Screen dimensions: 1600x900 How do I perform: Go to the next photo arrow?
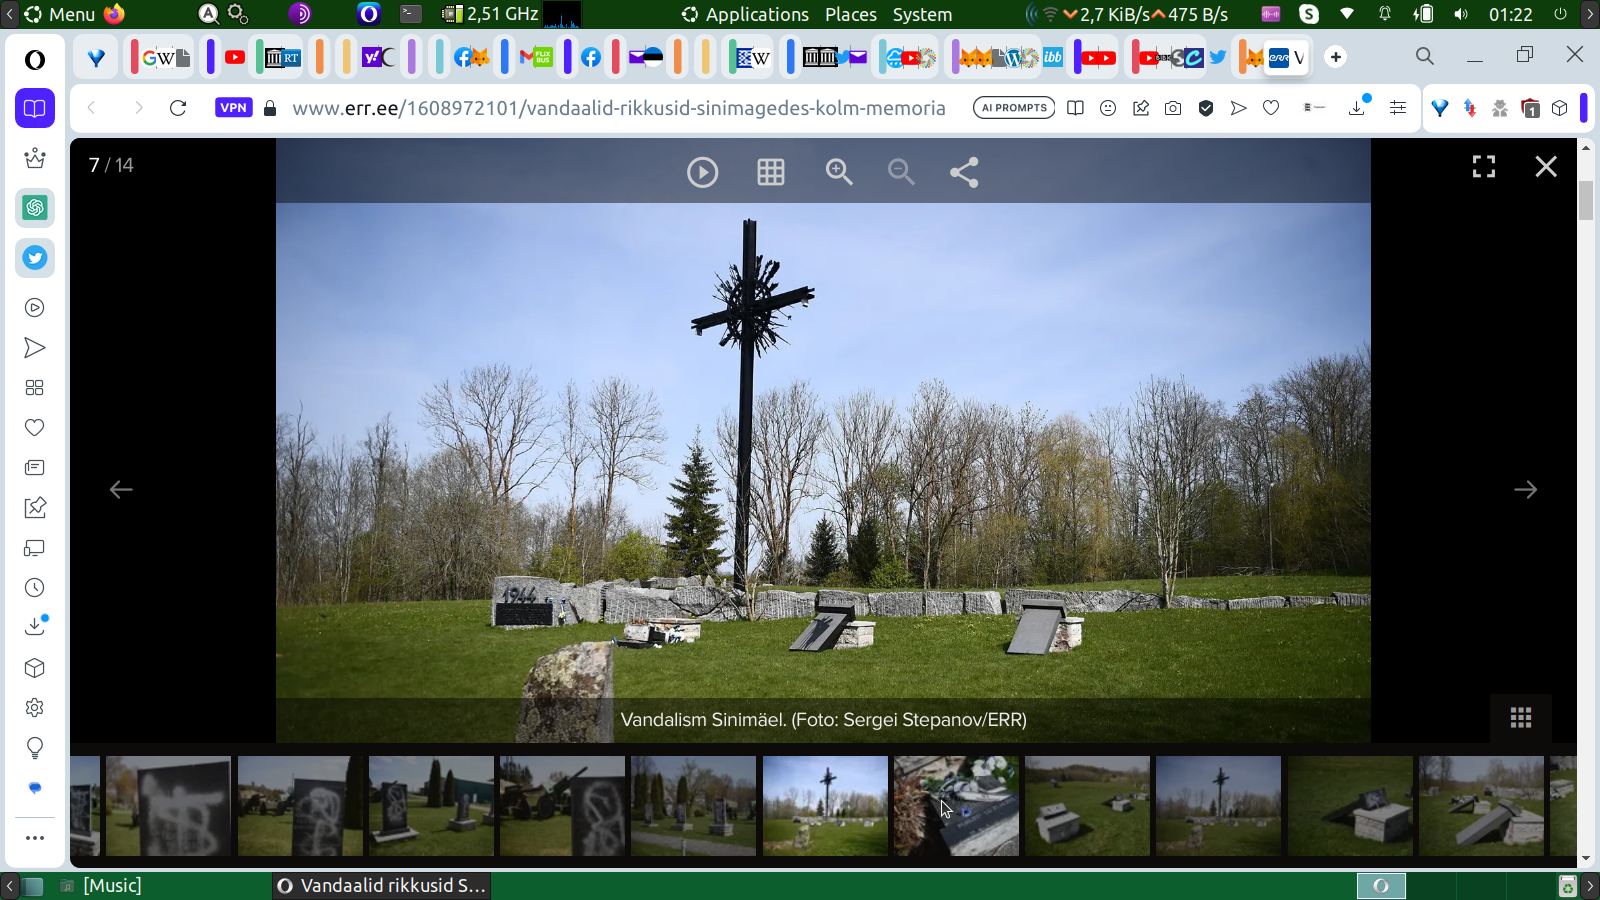click(x=1524, y=490)
